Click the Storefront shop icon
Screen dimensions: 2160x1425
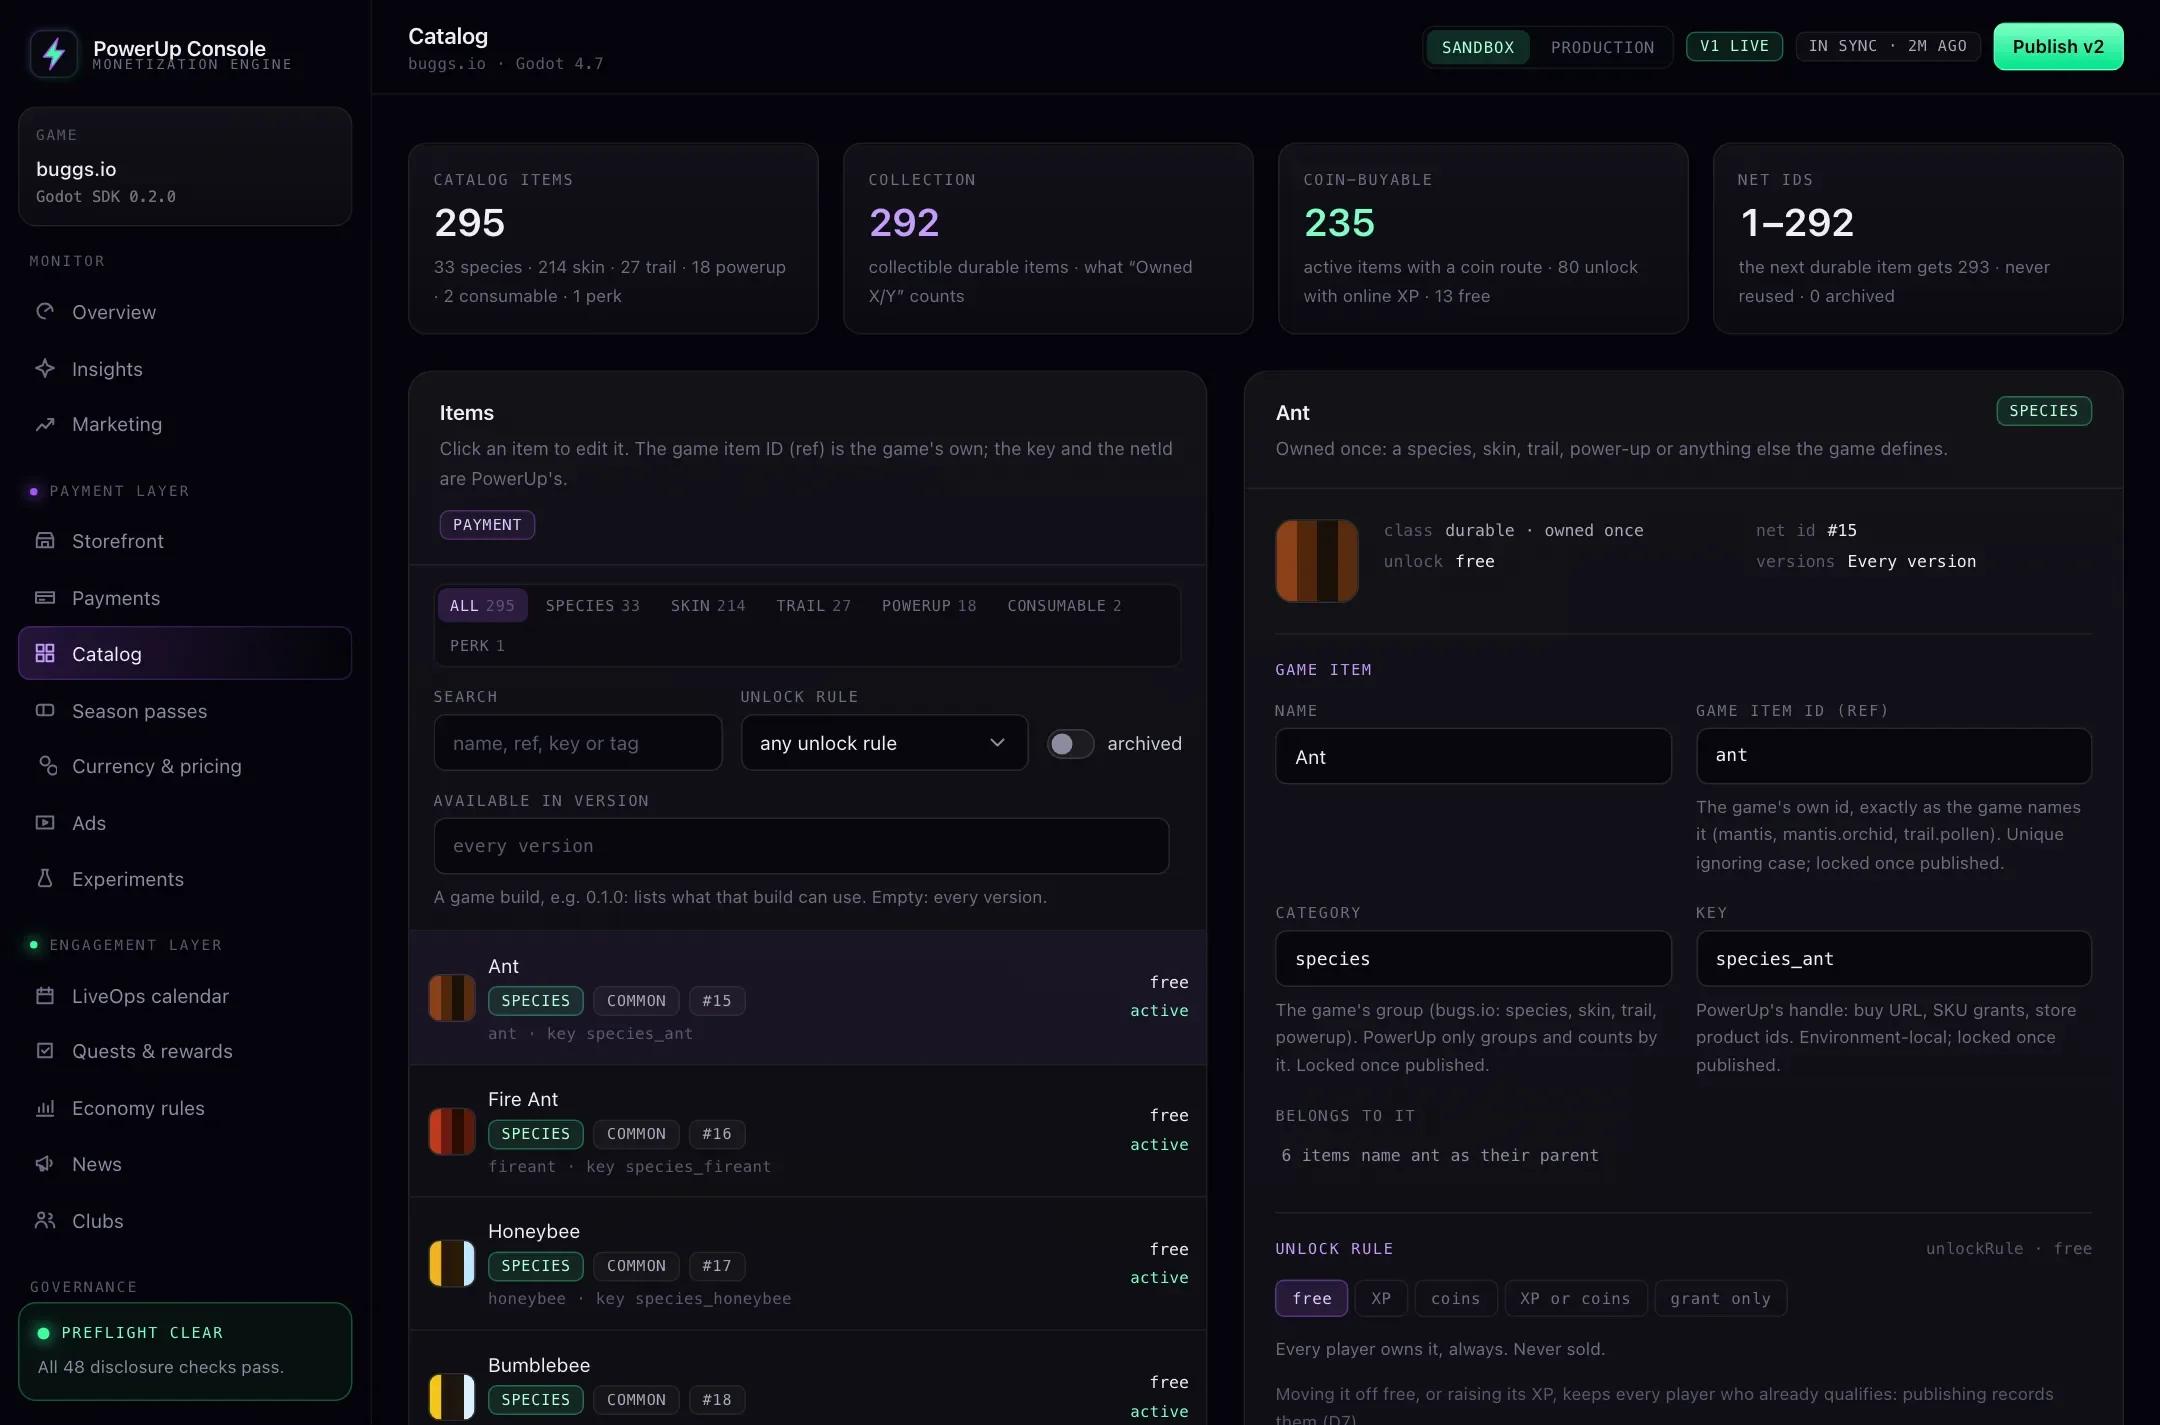click(45, 541)
